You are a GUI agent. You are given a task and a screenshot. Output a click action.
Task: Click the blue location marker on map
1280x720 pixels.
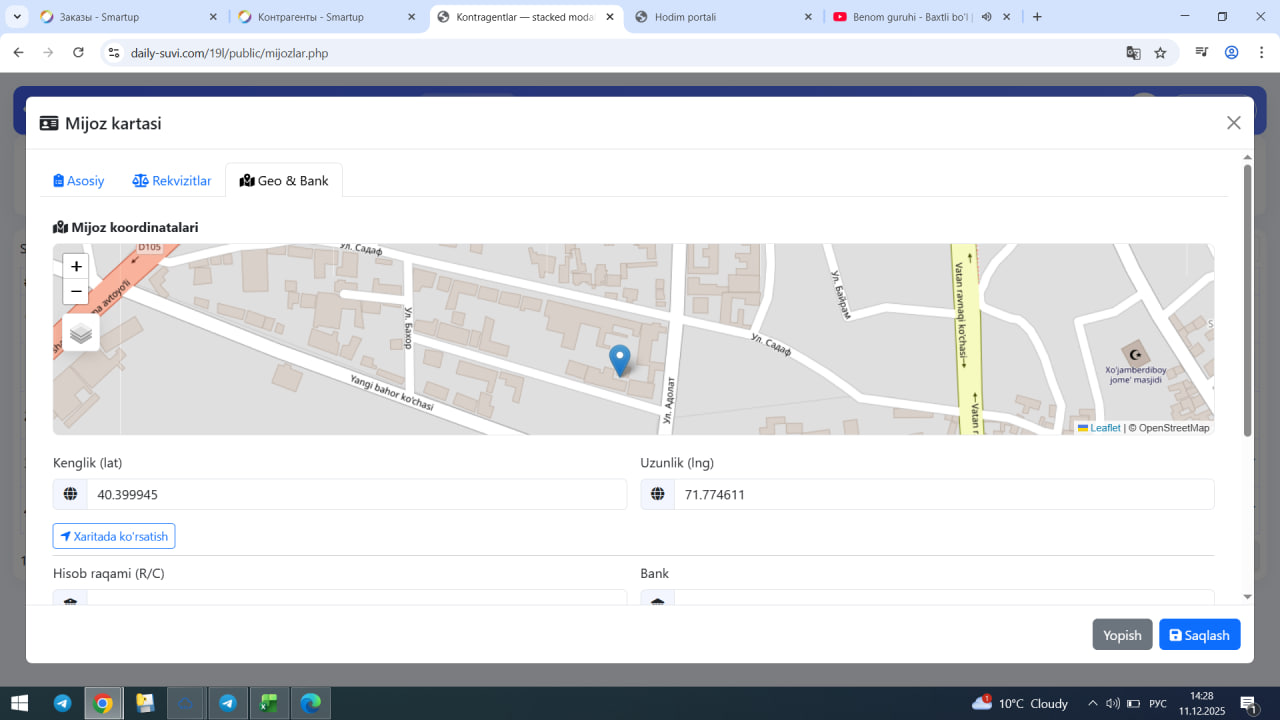[x=620, y=359]
